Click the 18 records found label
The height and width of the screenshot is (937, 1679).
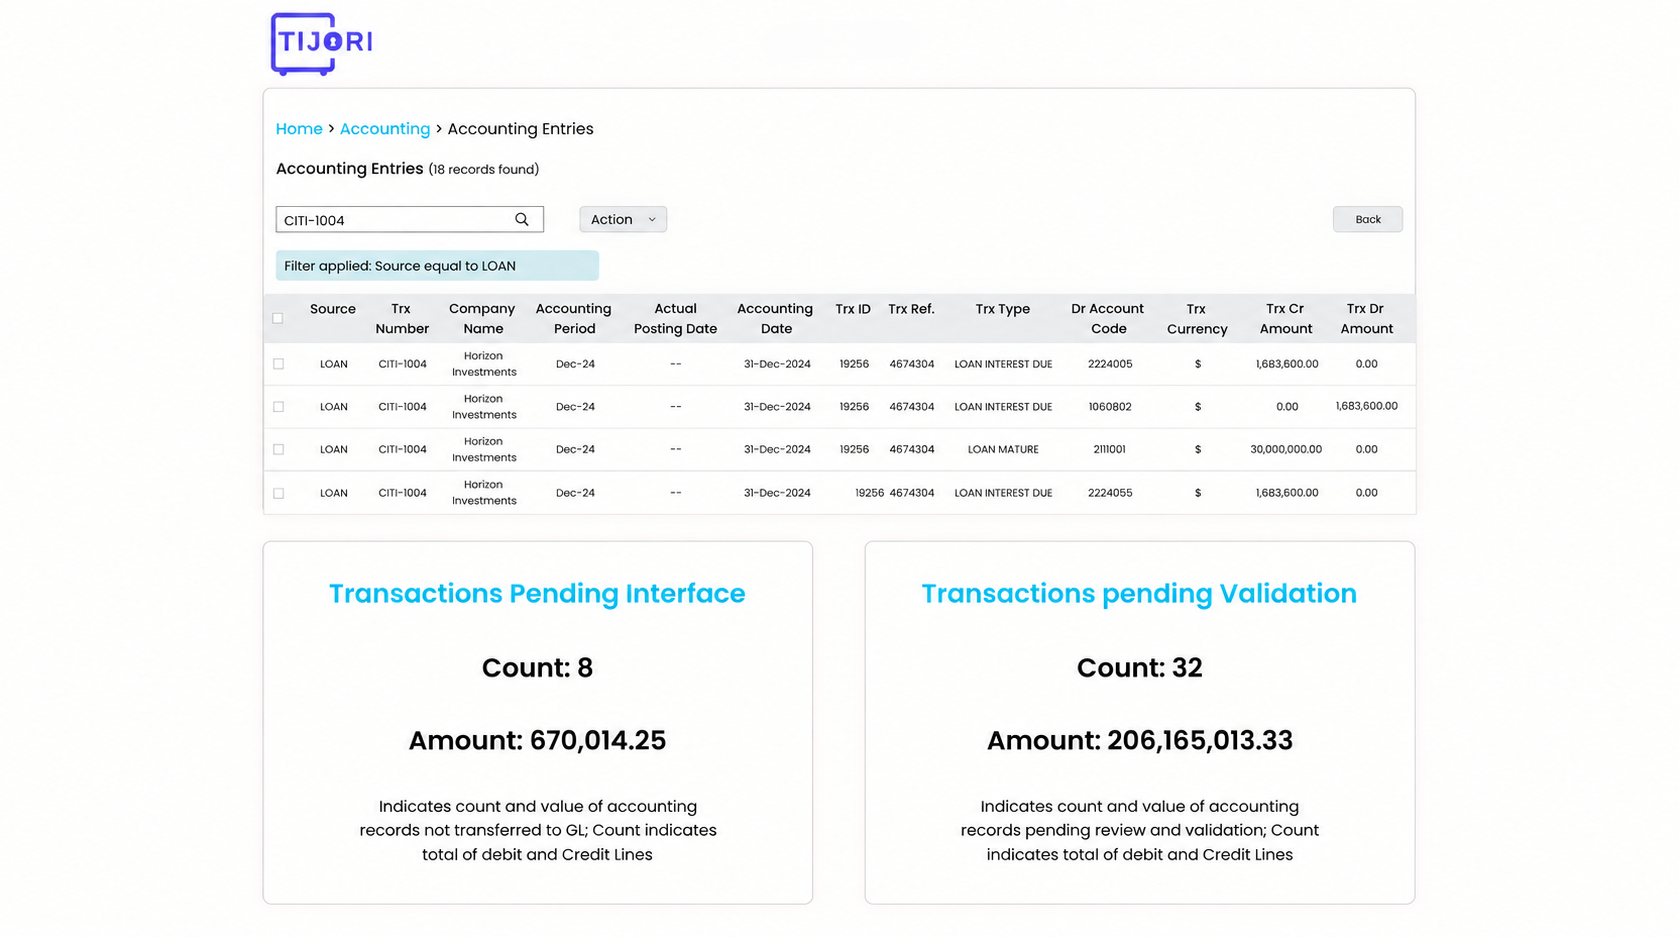coord(484,170)
